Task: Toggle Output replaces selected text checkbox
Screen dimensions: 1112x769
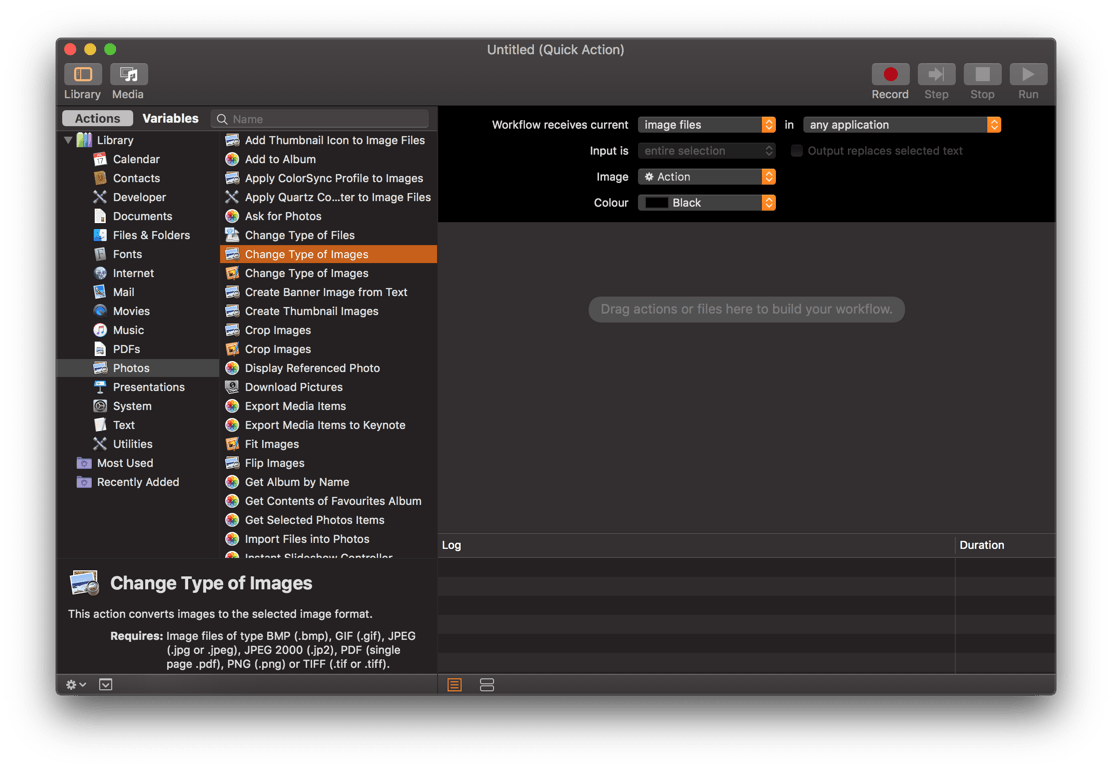Action: coord(797,151)
